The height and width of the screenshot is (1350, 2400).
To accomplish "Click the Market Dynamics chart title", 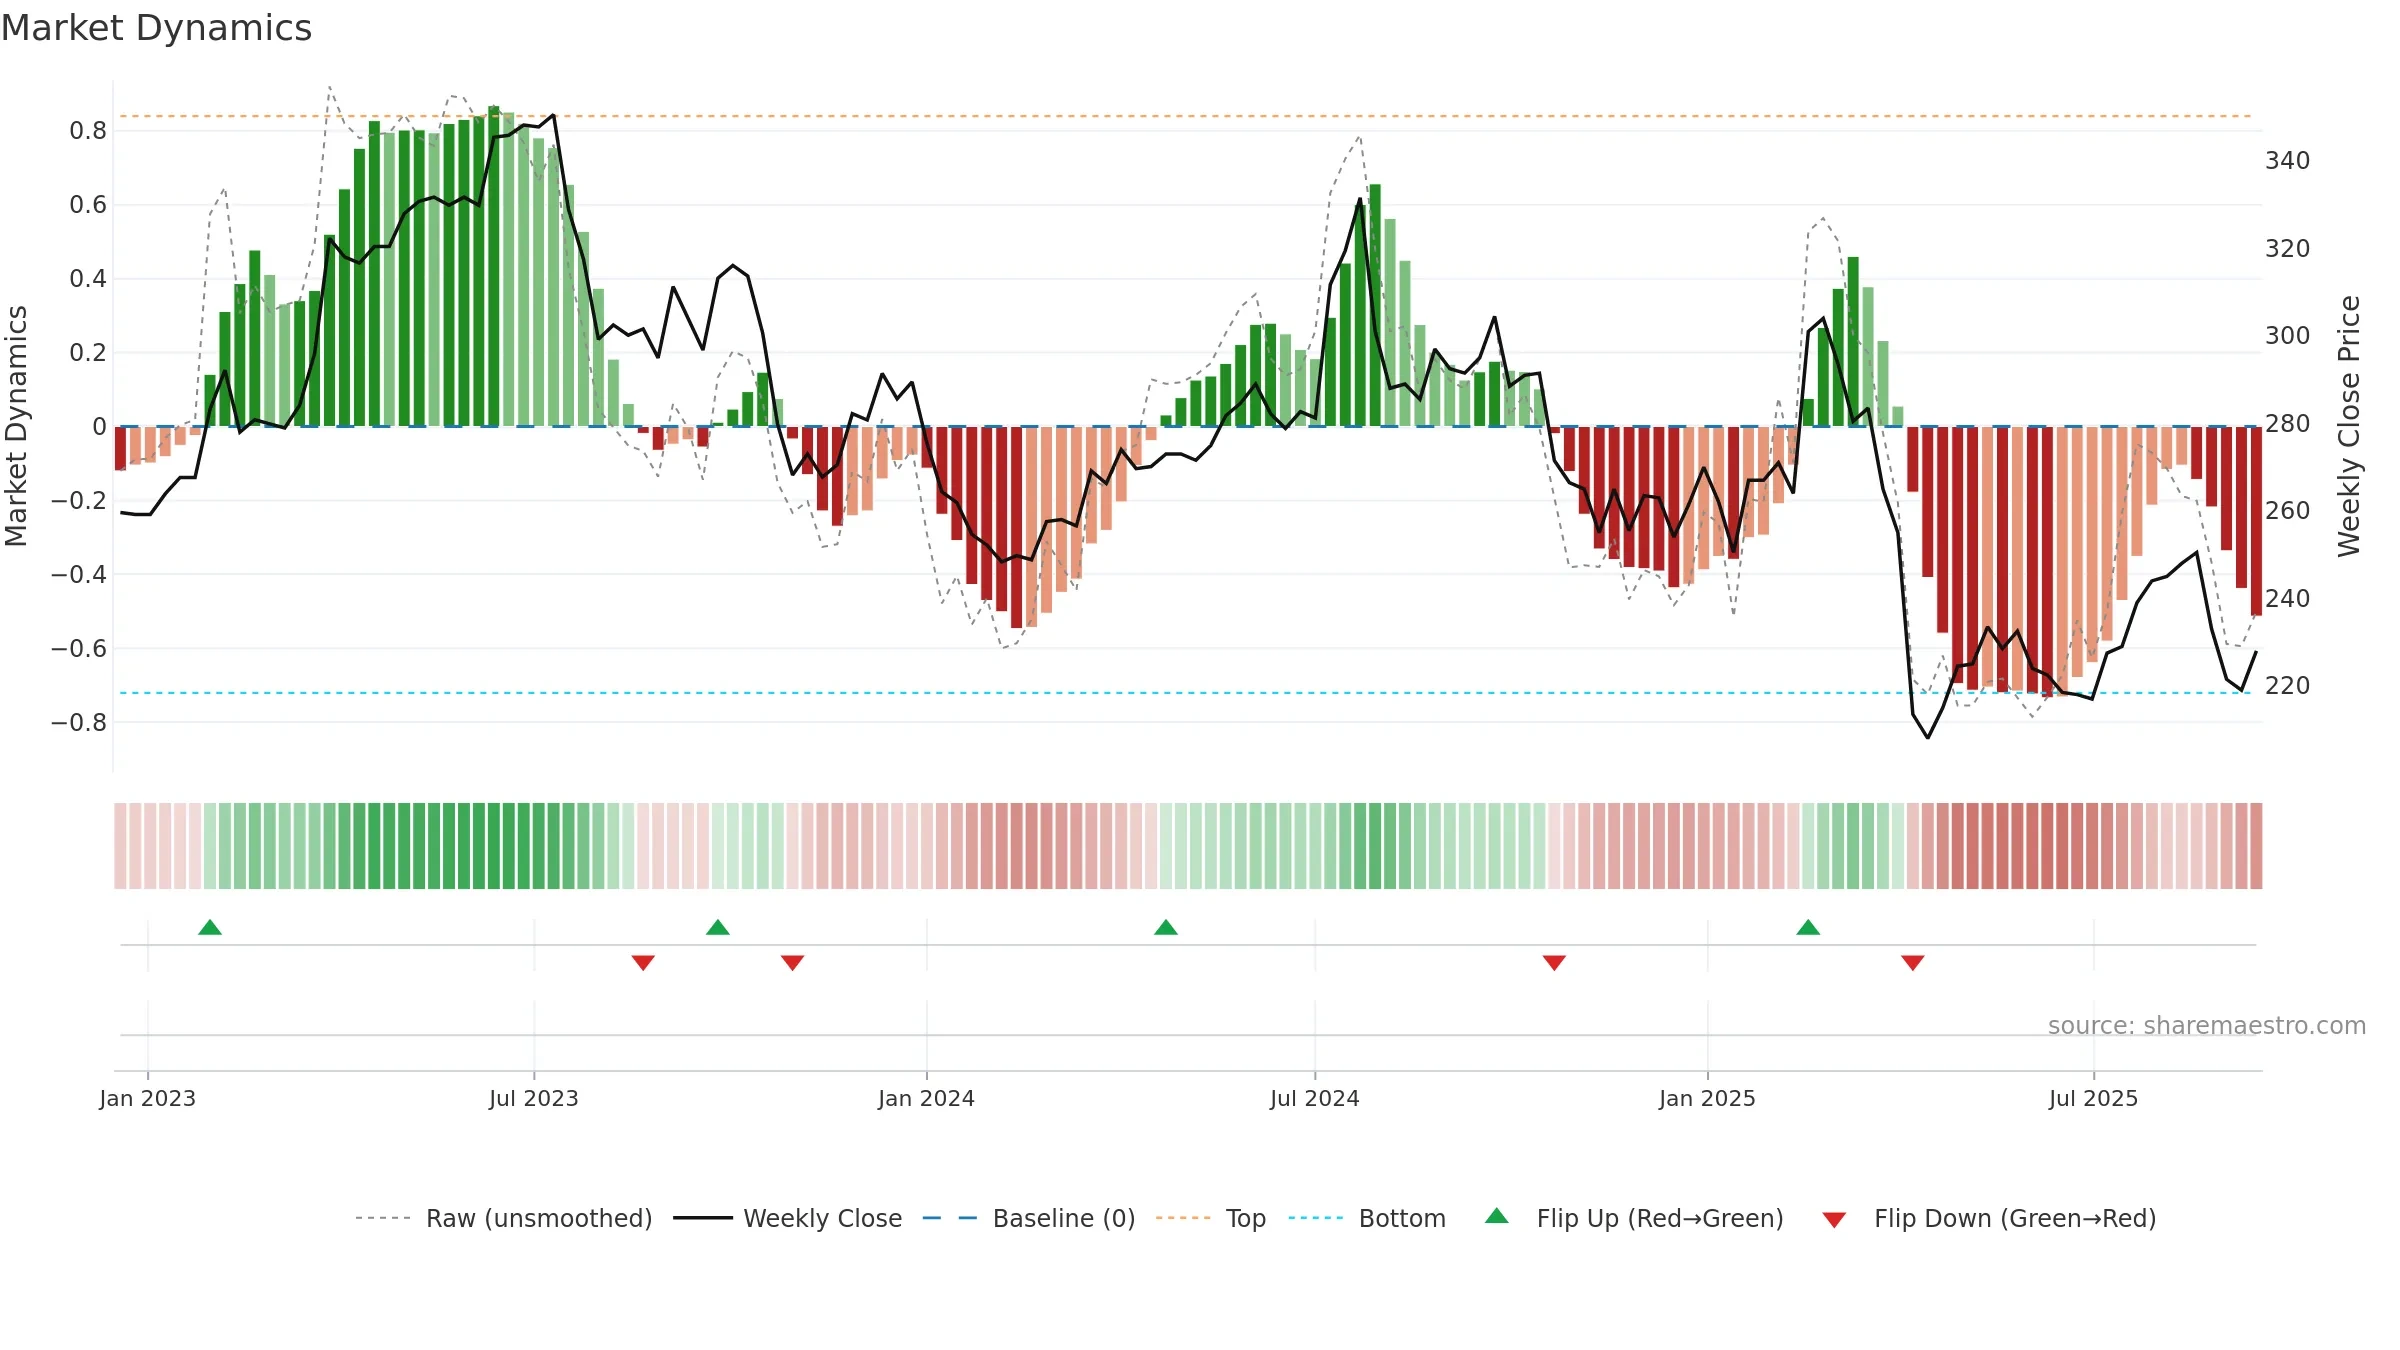I will 156,28.
